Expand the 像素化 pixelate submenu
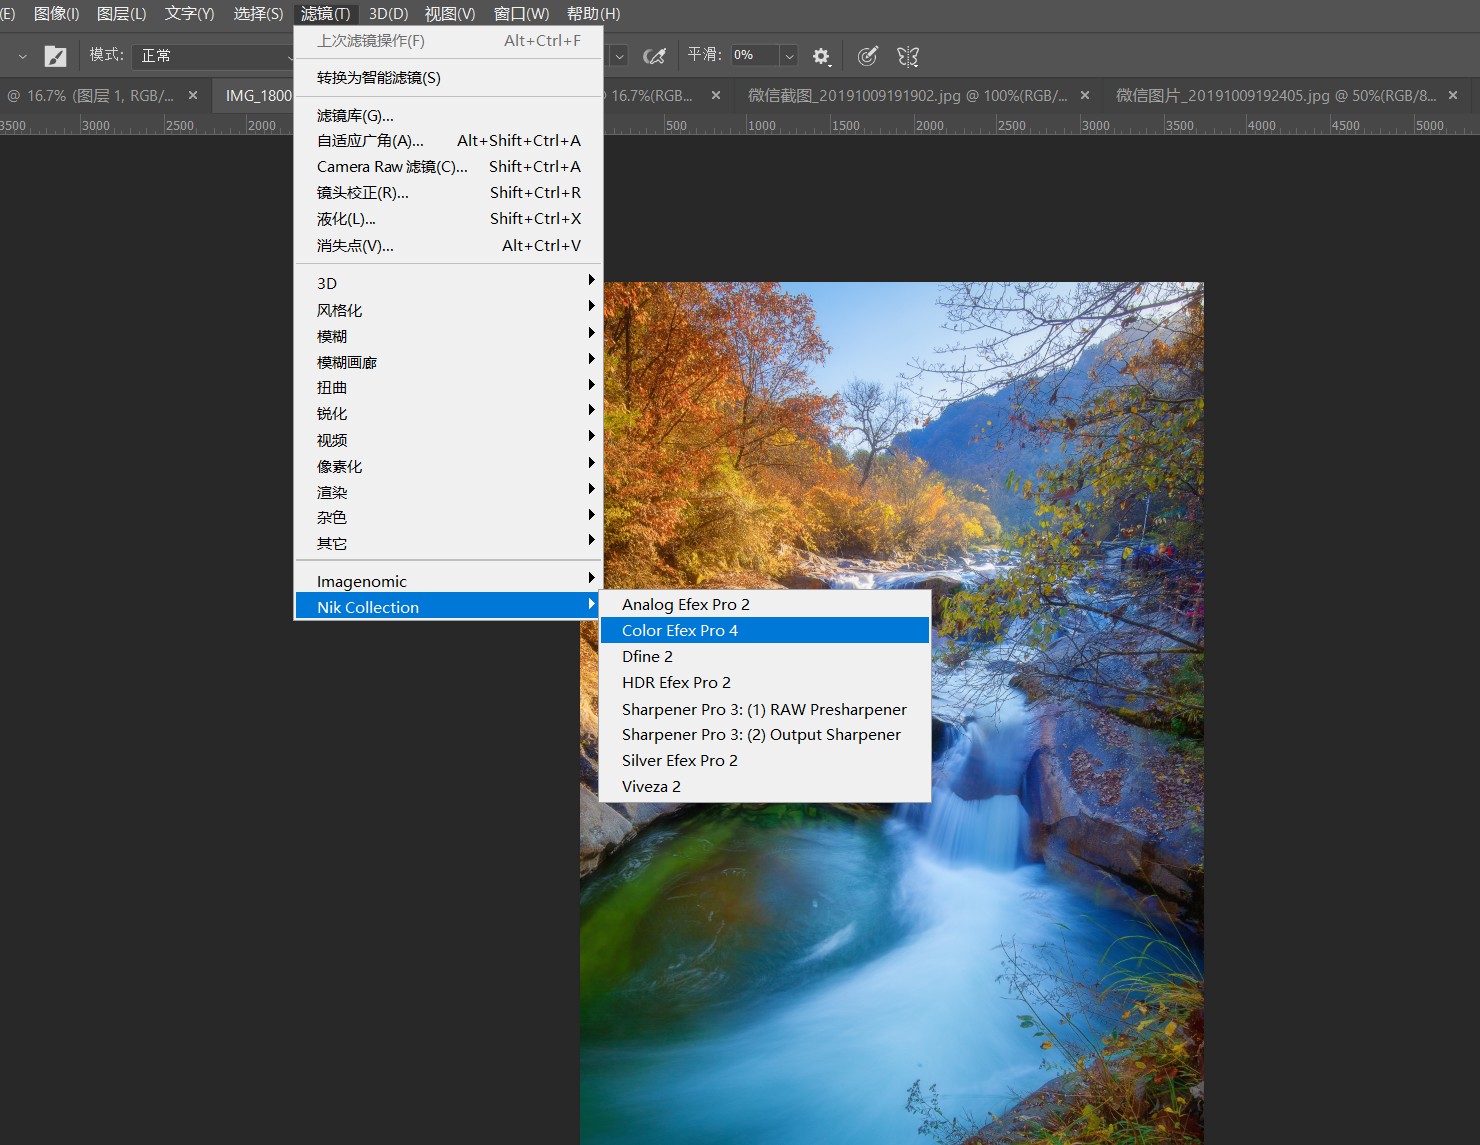Viewport: 1480px width, 1145px height. click(449, 466)
